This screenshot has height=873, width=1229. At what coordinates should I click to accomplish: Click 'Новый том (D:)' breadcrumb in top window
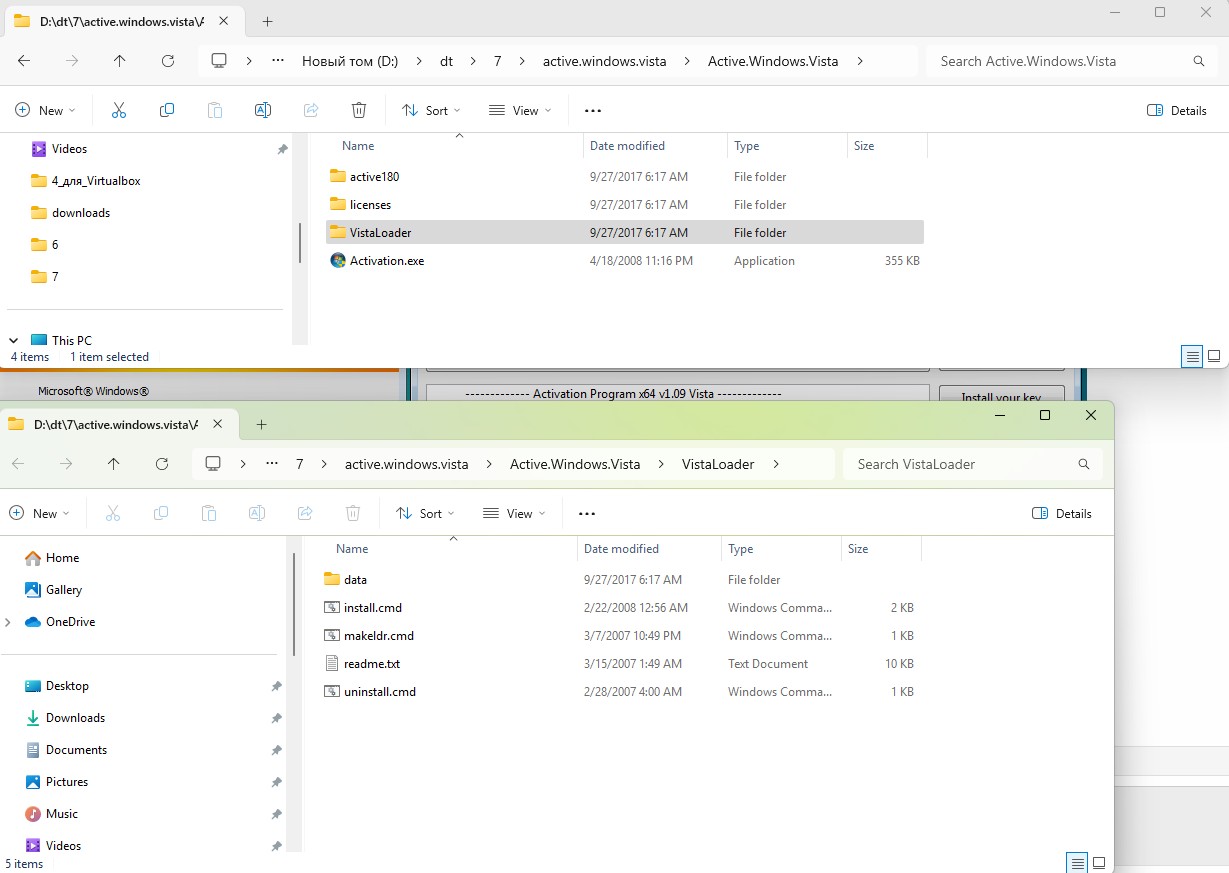pyautogui.click(x=350, y=61)
